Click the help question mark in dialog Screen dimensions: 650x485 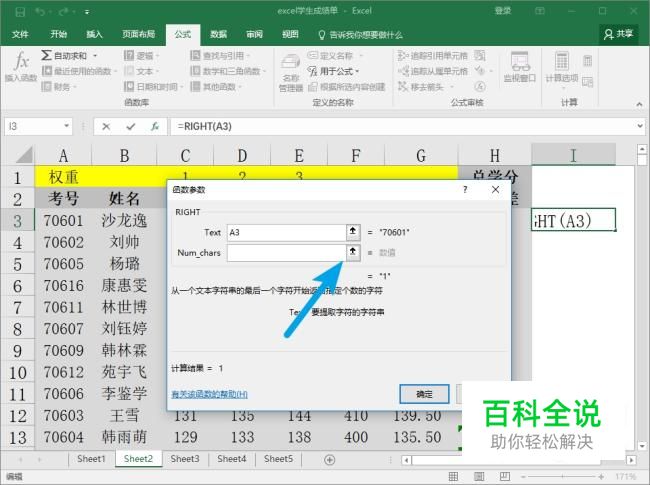pyautogui.click(x=465, y=190)
